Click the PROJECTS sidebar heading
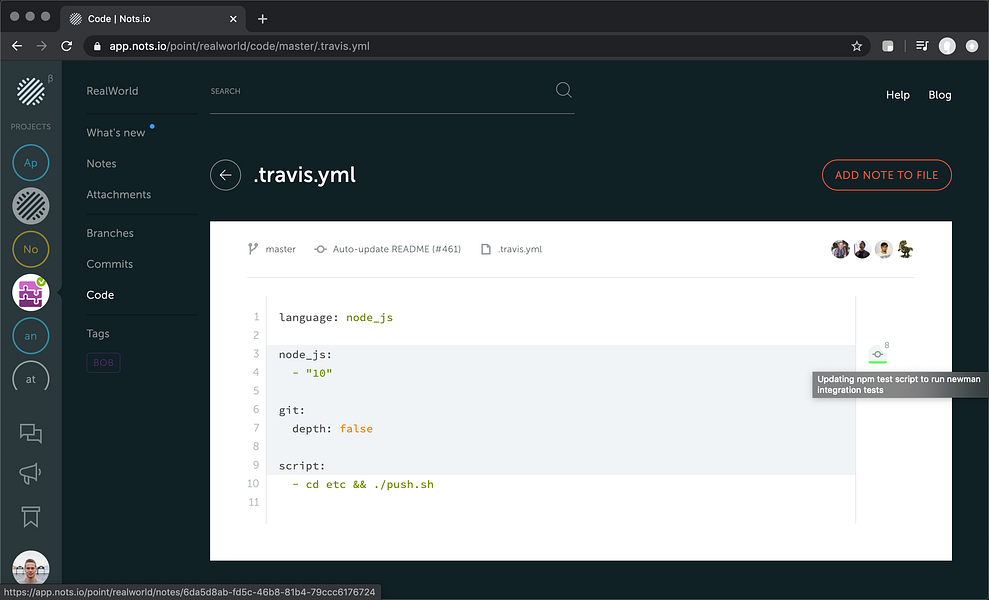This screenshot has height=600, width=989. 30,127
